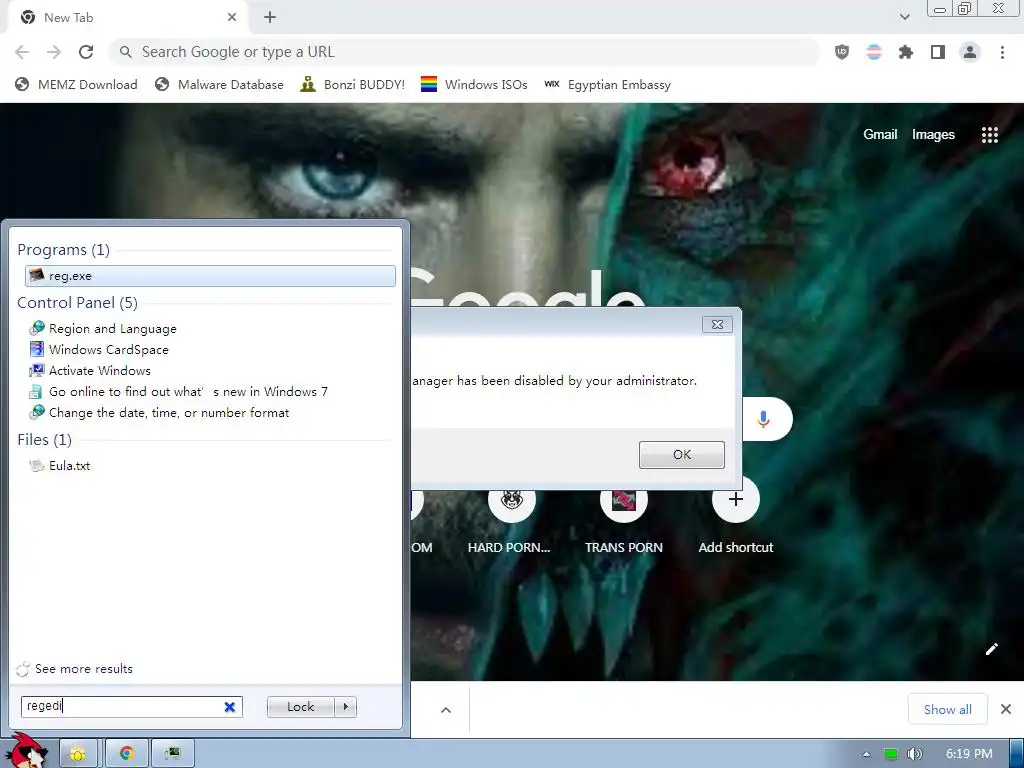1024x768 pixels.
Task: Open a new tab with plus button
Action: click(x=270, y=18)
